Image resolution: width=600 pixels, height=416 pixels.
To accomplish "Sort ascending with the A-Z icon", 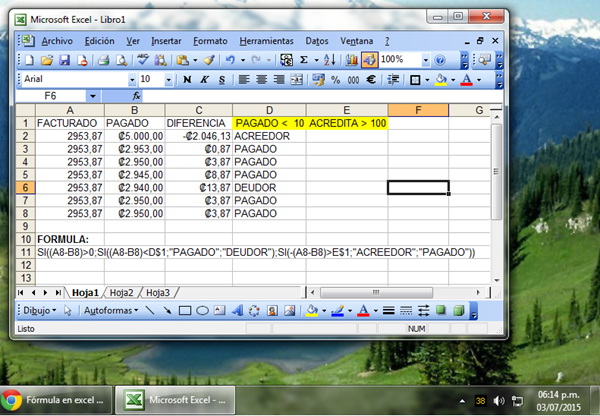I will (x=329, y=60).
